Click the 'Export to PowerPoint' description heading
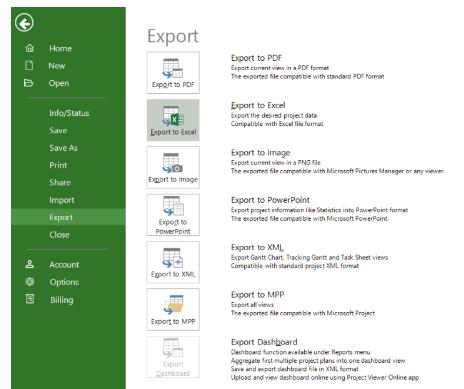This screenshot has height=389, width=464. point(270,200)
